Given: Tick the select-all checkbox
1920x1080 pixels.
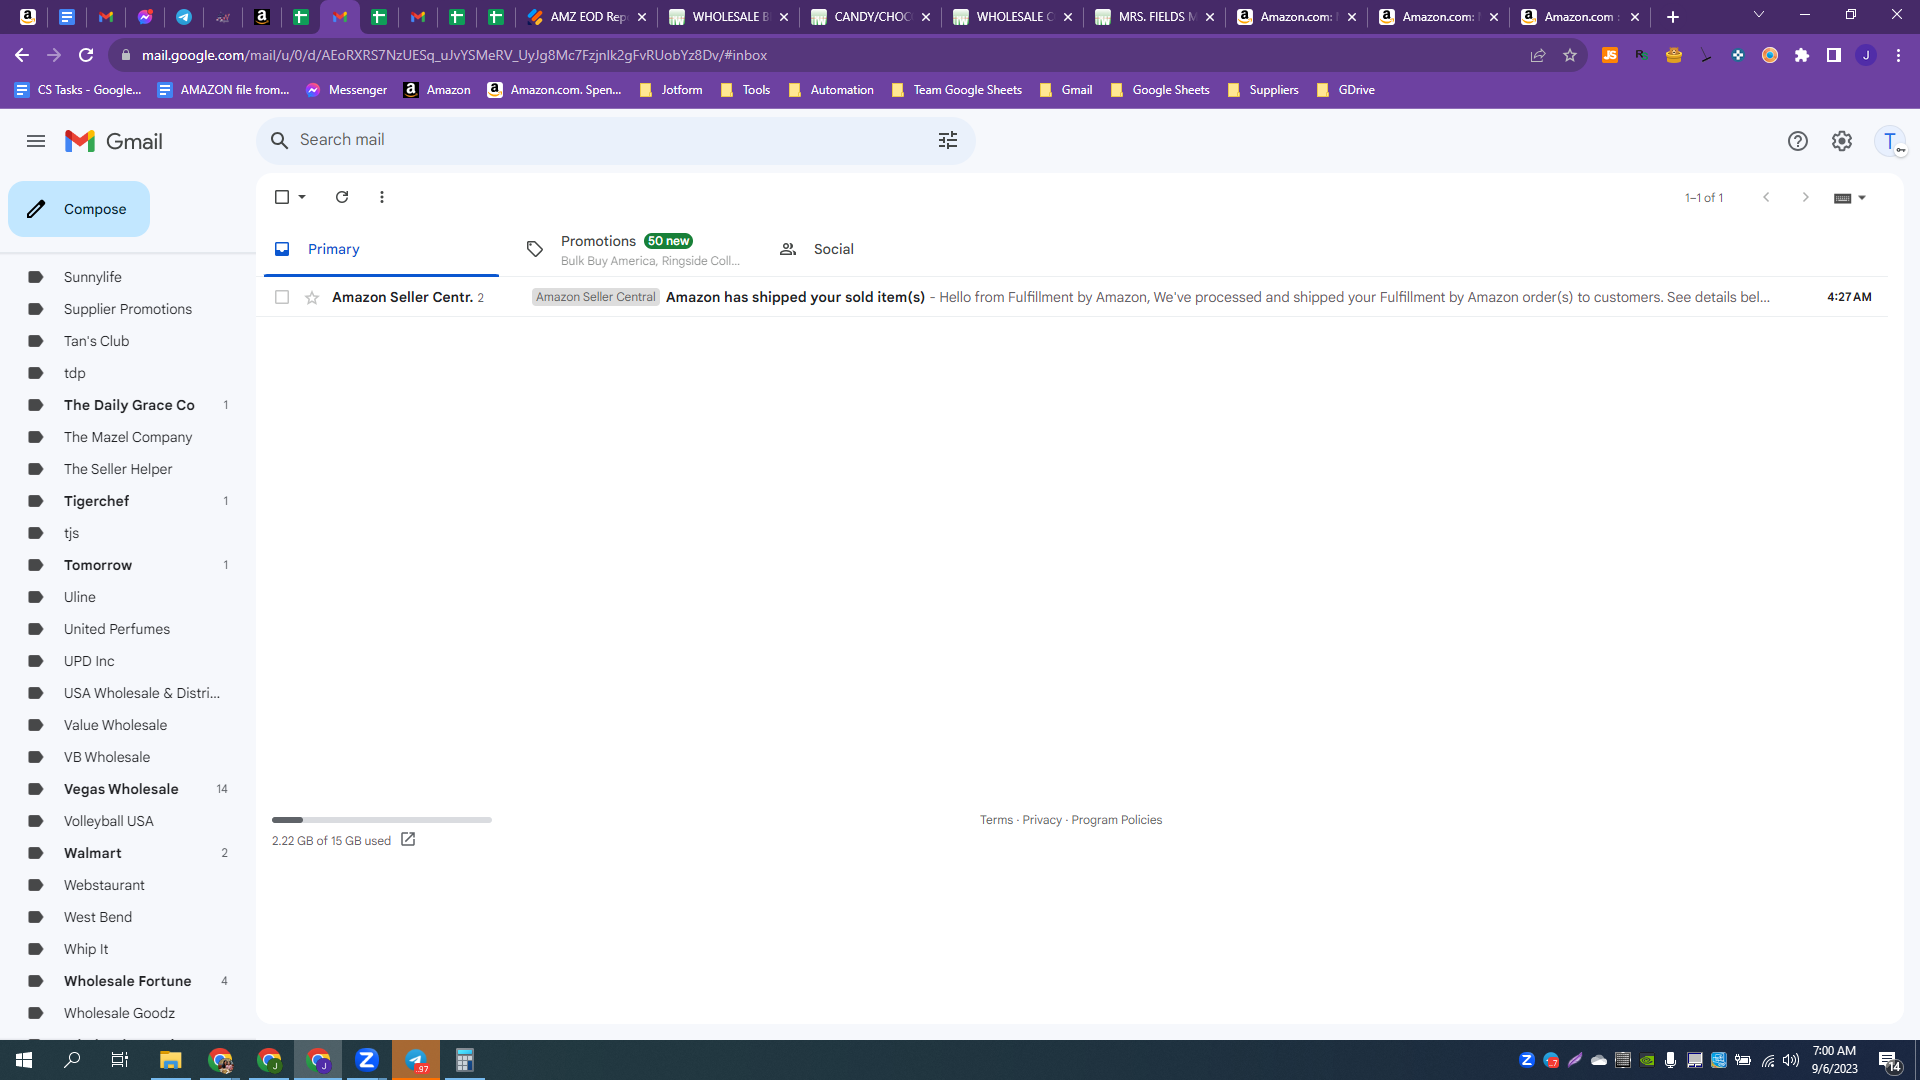Looking at the screenshot, I should pos(282,197).
